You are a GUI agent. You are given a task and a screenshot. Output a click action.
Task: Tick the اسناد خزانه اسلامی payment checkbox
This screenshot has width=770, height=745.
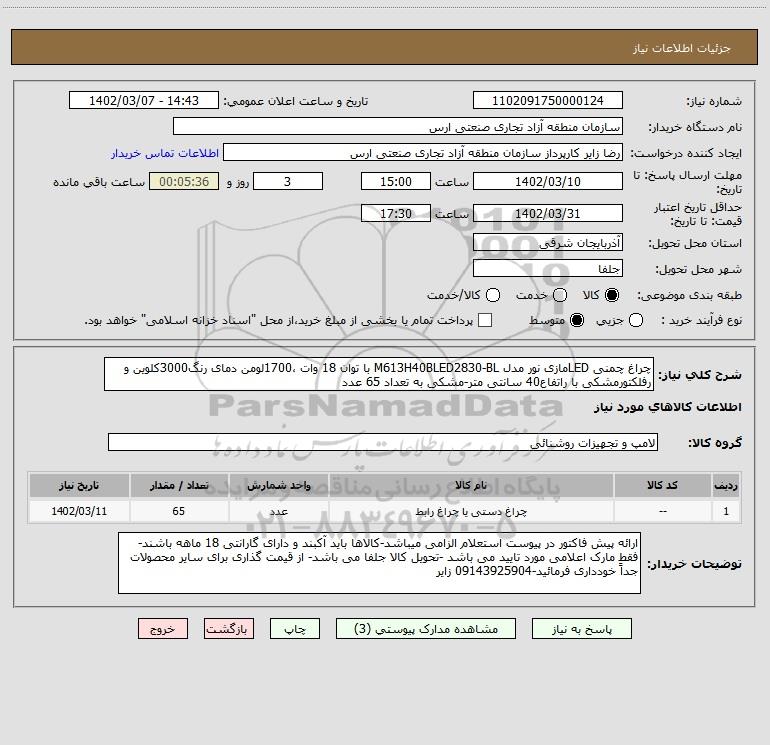pyautogui.click(x=485, y=320)
